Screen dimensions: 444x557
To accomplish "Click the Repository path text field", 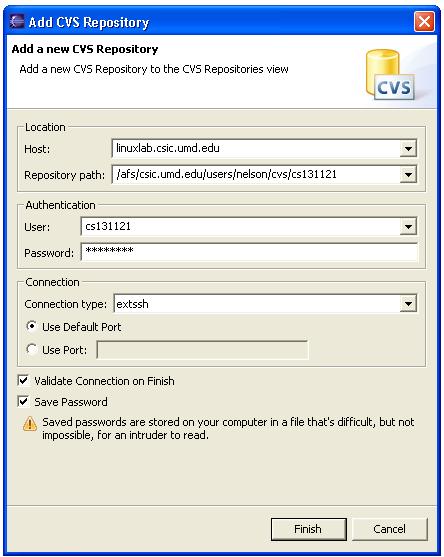I will point(255,174).
